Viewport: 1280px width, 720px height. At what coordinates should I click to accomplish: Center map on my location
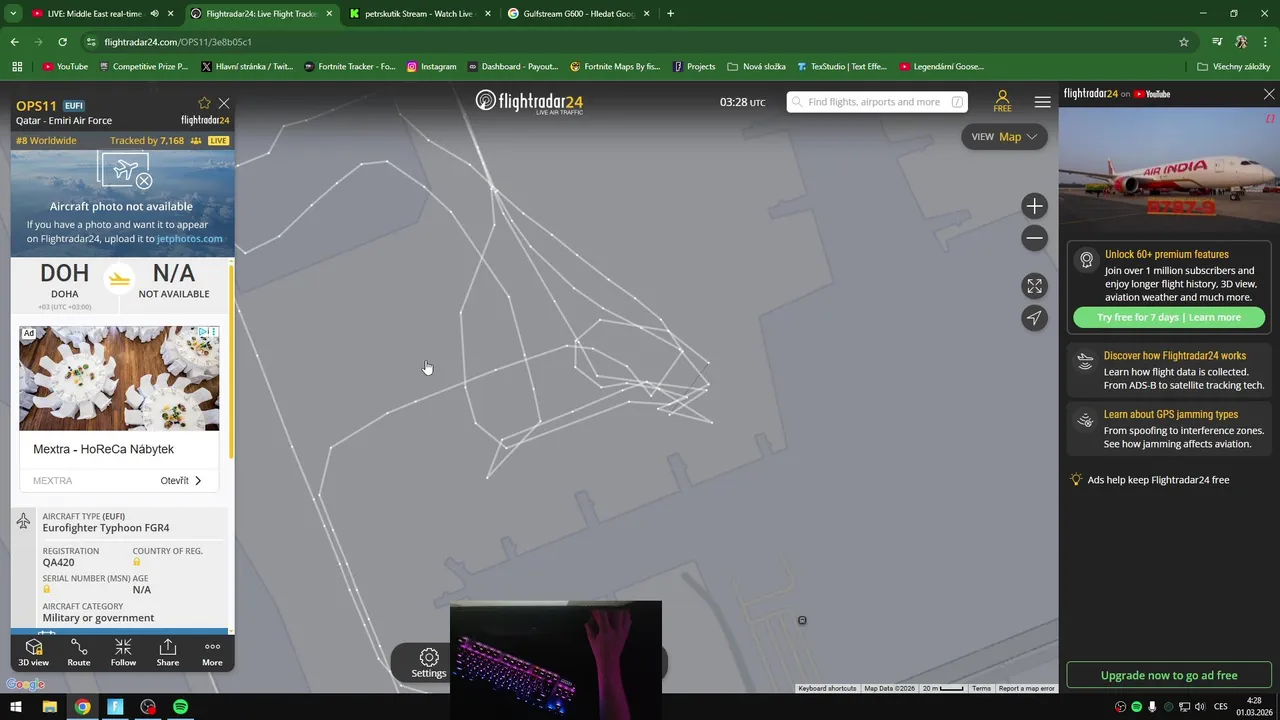click(1034, 318)
